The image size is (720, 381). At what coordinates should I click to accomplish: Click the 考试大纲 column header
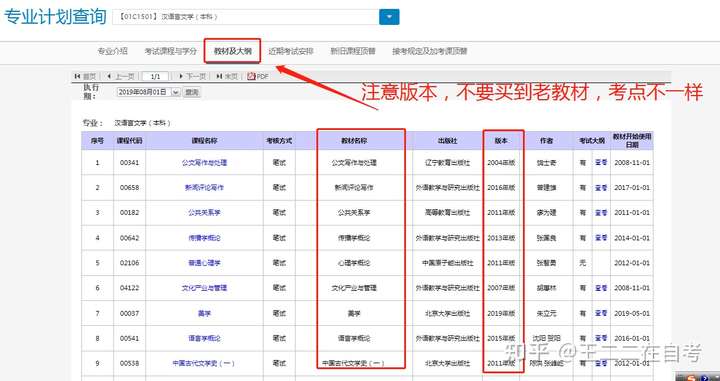tap(591, 141)
